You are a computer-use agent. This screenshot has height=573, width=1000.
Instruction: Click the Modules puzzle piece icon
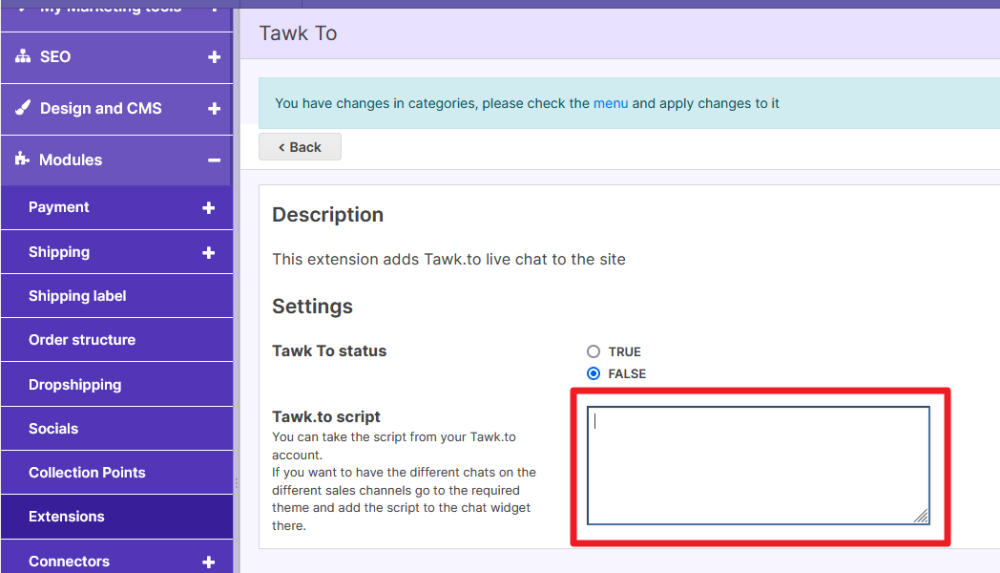point(22,159)
